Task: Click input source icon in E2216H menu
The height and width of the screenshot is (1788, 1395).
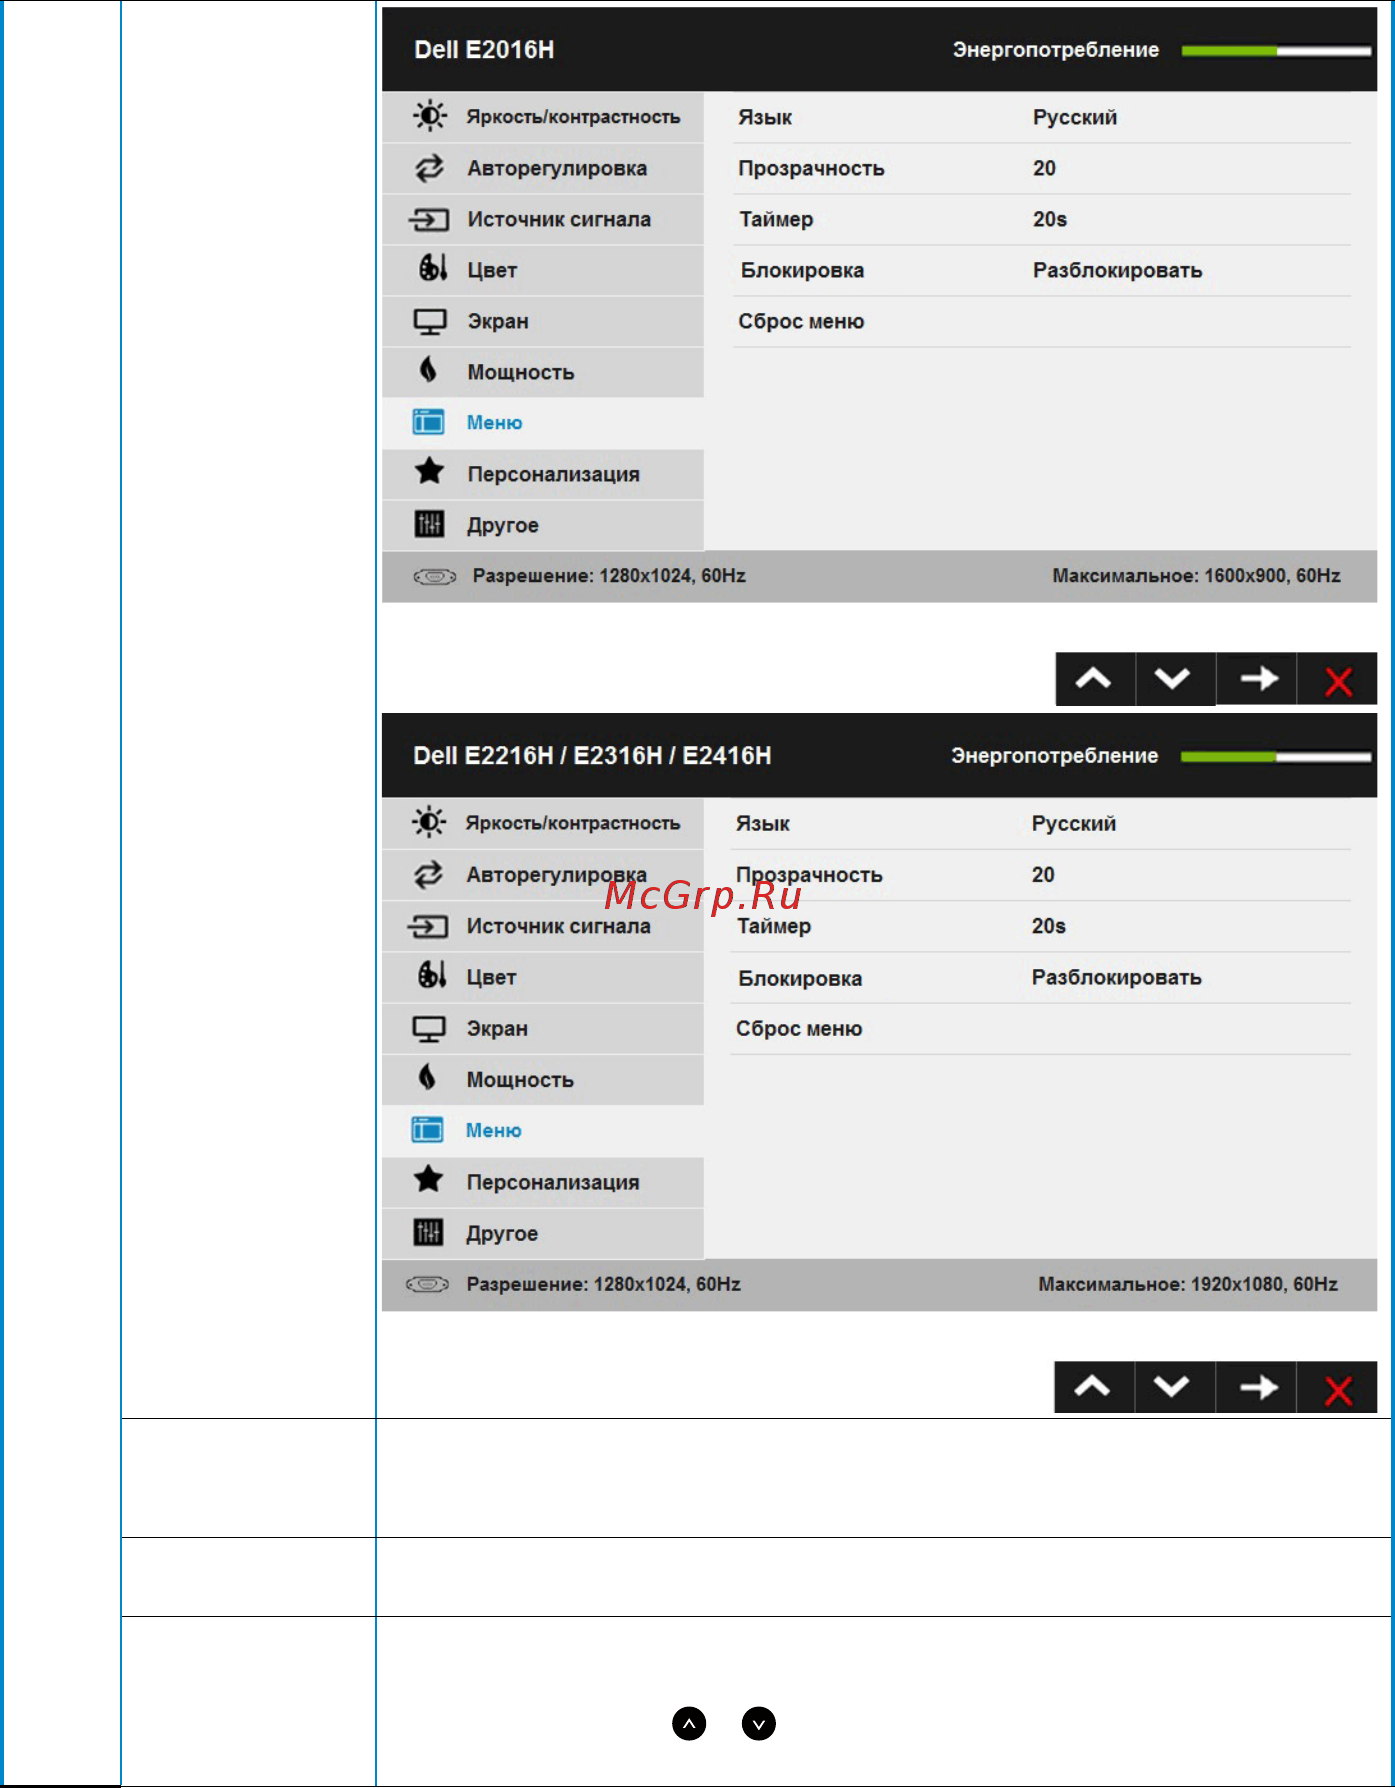Action: click(x=427, y=926)
